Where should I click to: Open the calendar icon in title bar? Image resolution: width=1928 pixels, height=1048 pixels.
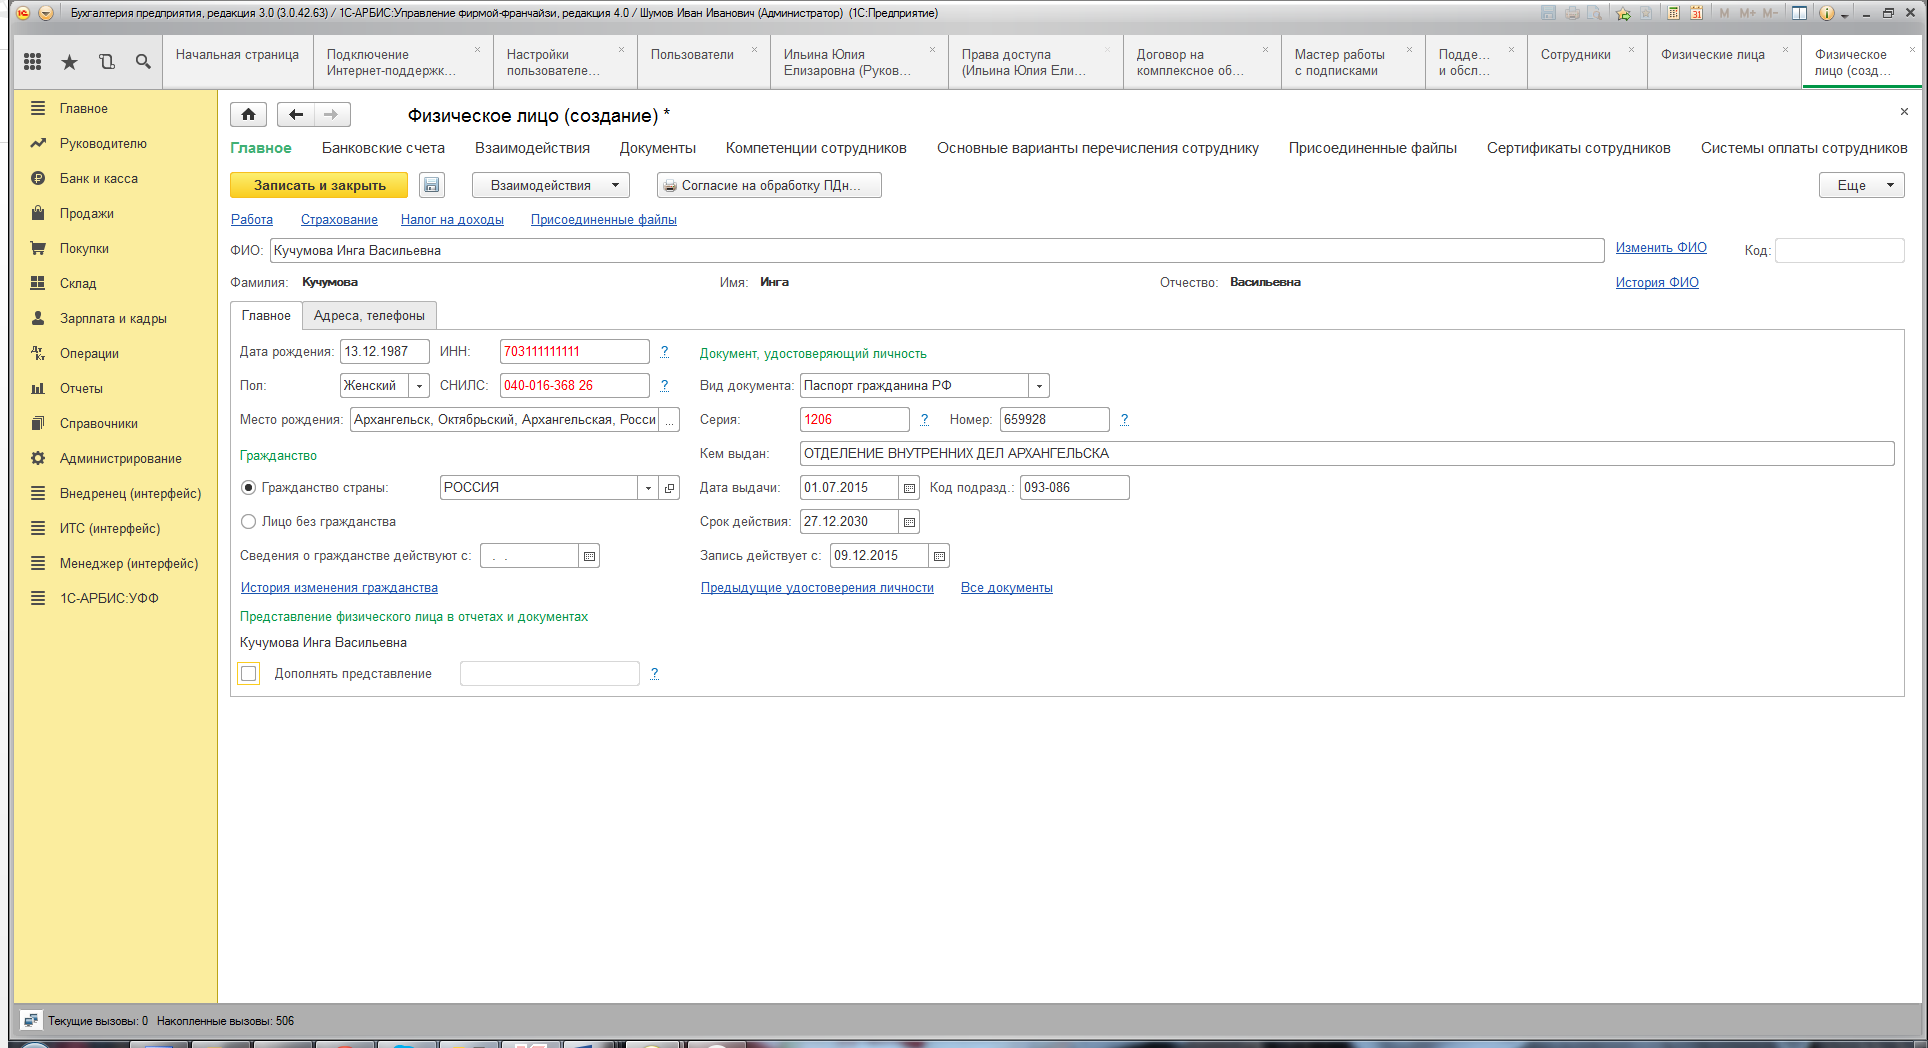click(x=1697, y=13)
